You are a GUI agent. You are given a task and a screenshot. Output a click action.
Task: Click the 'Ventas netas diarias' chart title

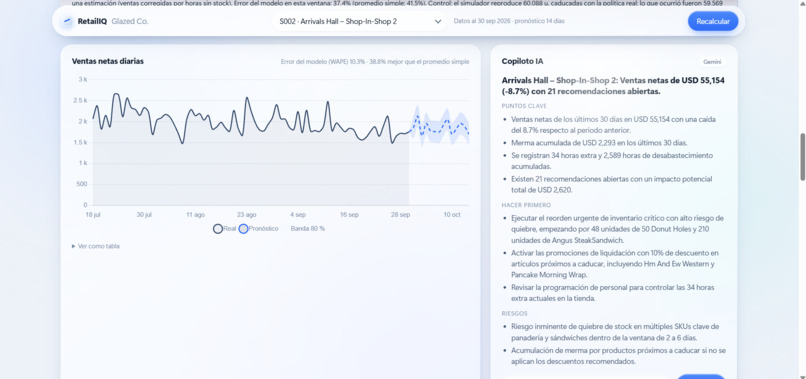pyautogui.click(x=108, y=61)
